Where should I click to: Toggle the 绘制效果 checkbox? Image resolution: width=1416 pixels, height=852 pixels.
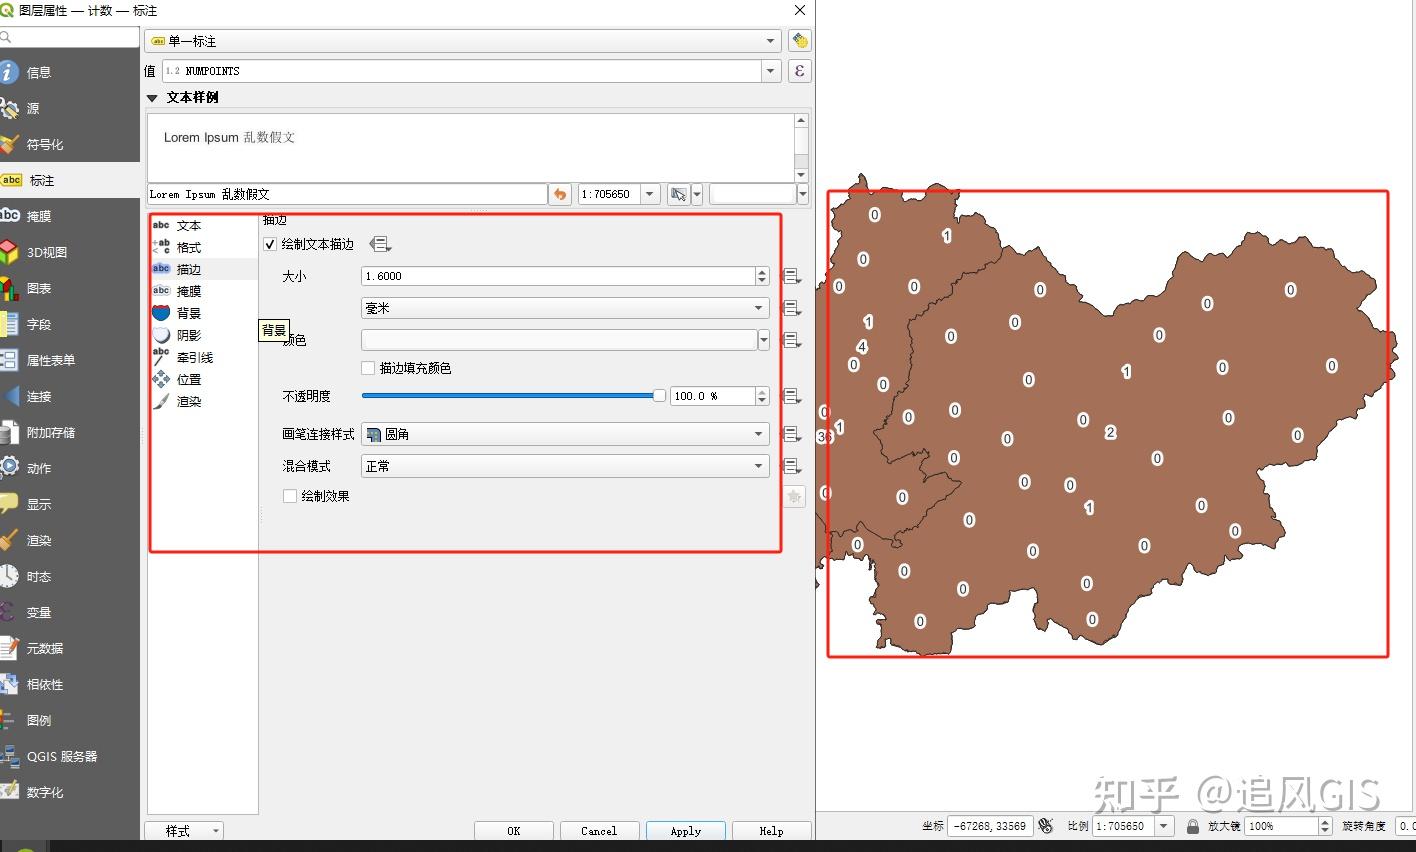[x=290, y=496]
